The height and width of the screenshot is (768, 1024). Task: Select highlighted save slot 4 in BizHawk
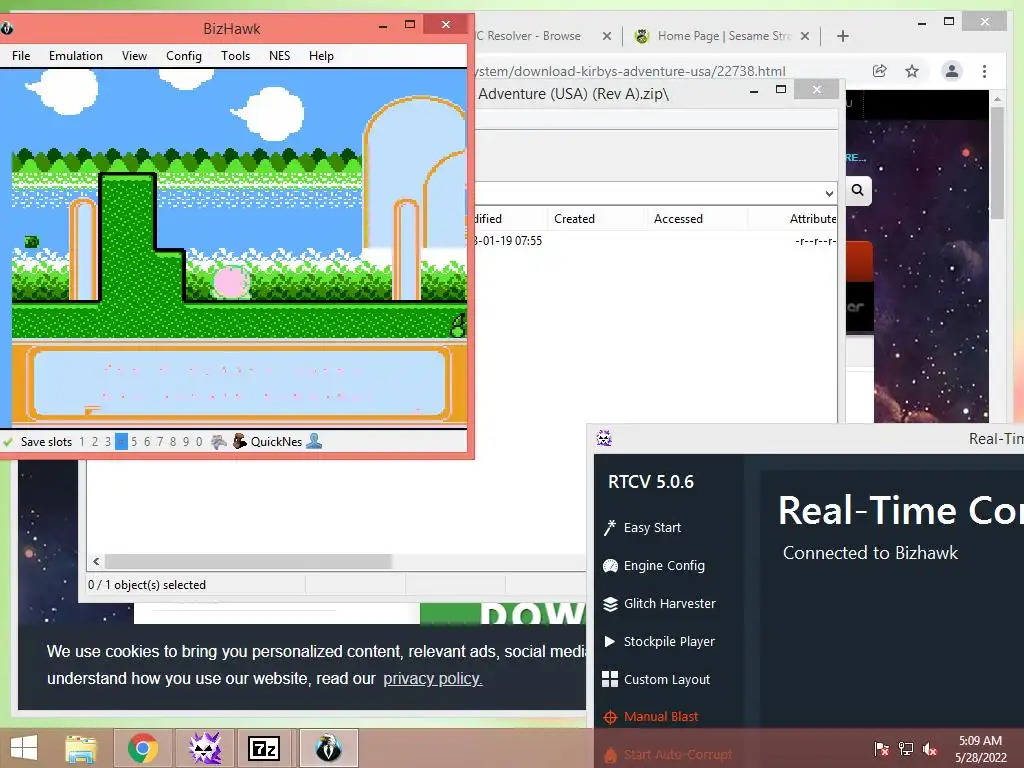point(121,441)
